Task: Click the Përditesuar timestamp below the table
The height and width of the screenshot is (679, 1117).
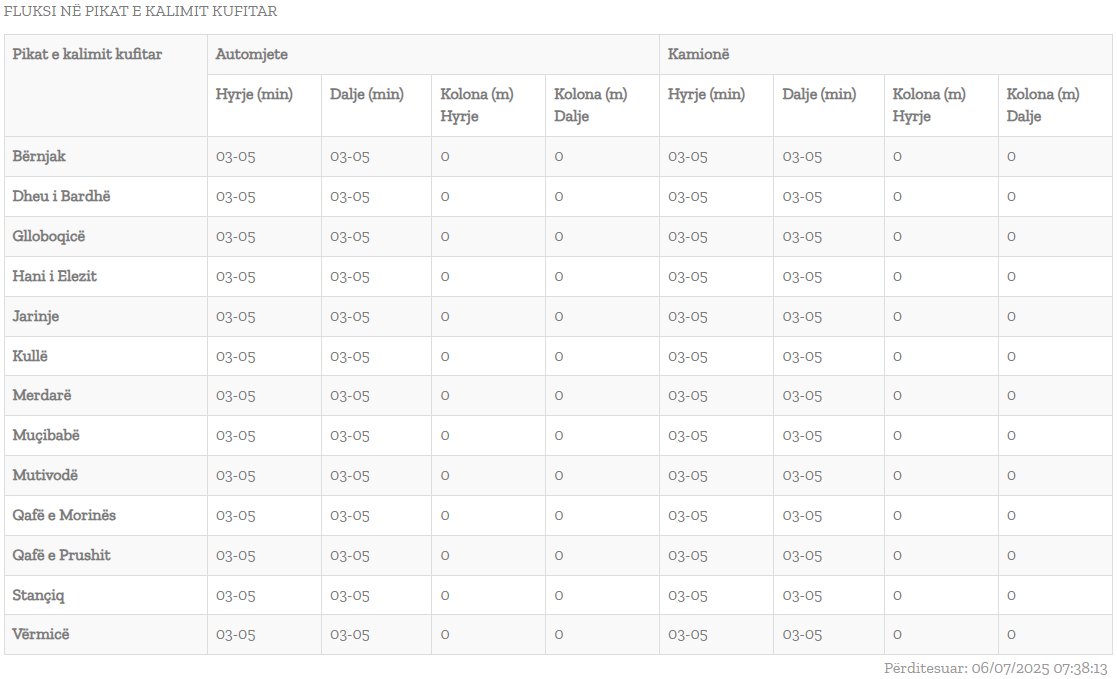Action: click(x=995, y=667)
